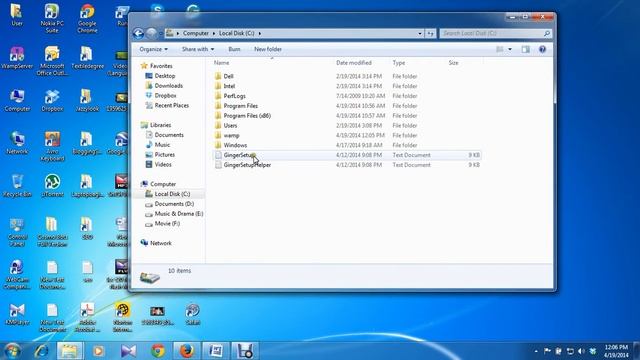Open the address bar history dropdown
This screenshot has width=640, height=360.
420,33
